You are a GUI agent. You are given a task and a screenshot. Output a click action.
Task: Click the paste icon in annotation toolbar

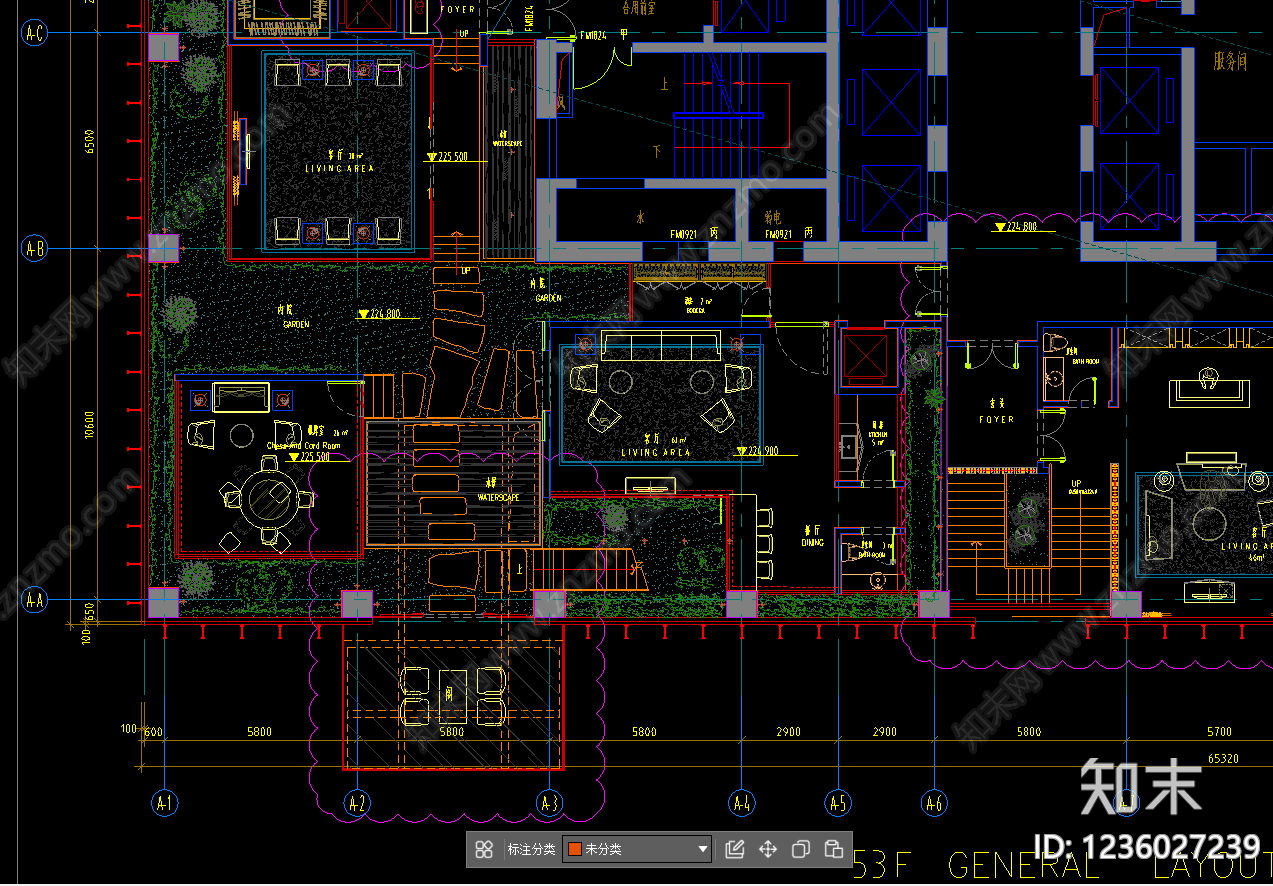(833, 850)
